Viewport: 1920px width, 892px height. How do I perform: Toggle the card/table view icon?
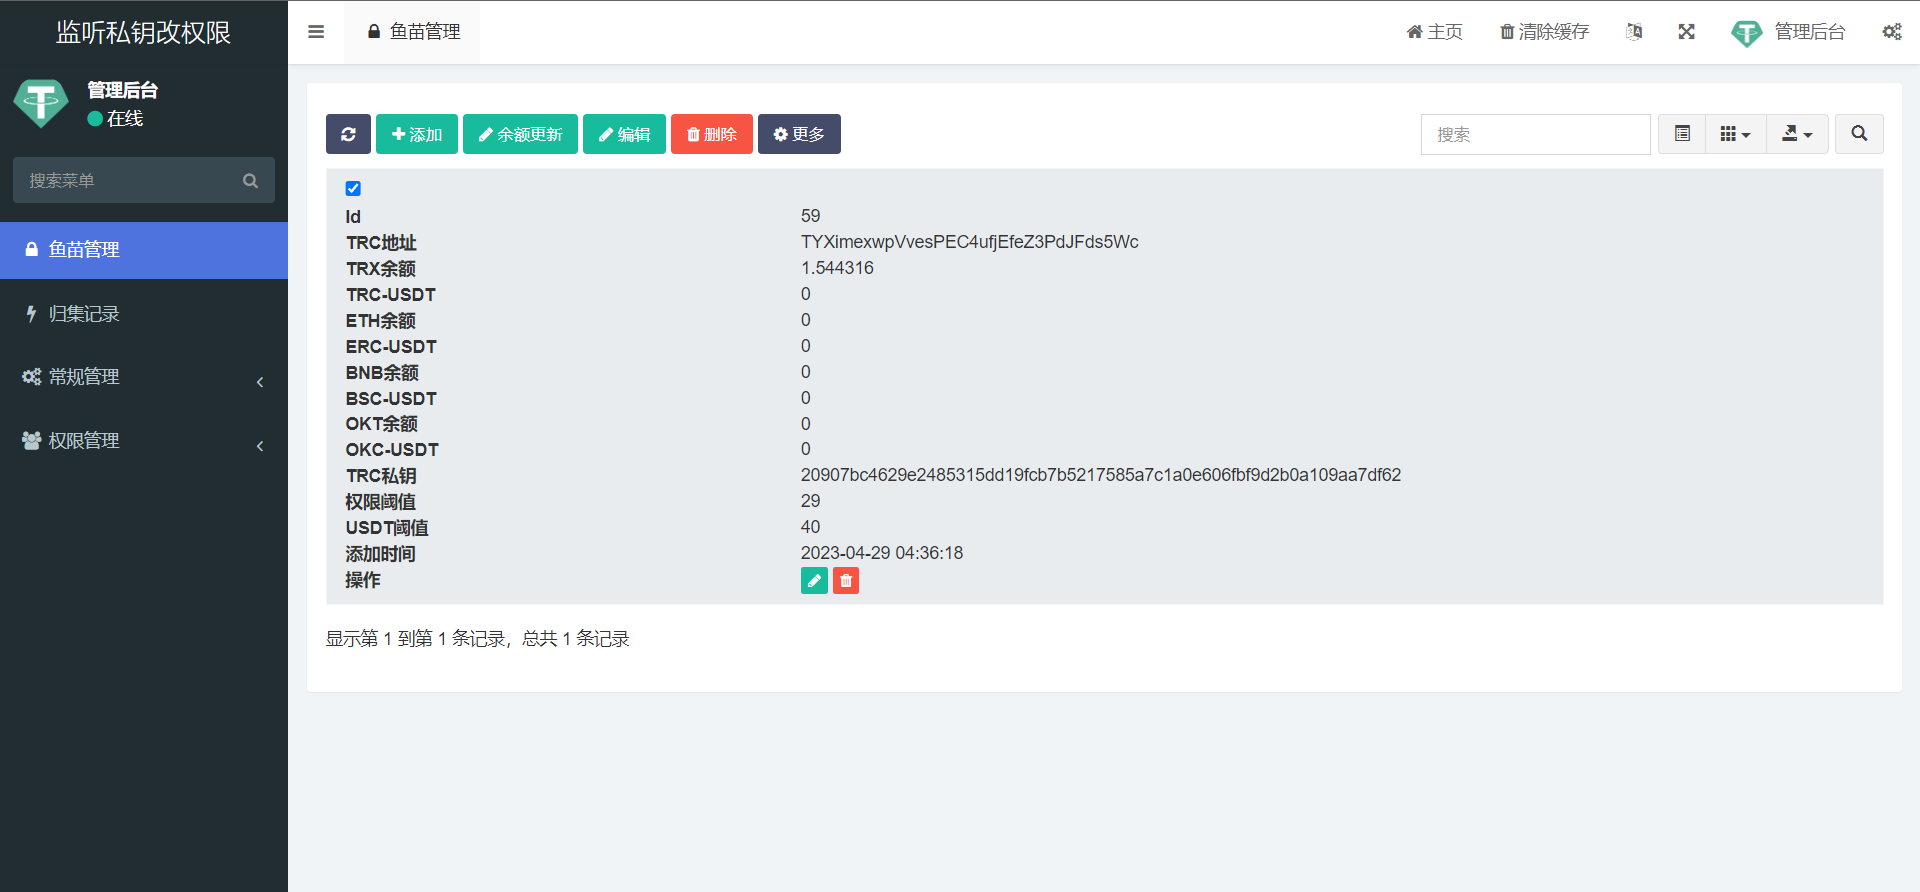point(1682,134)
